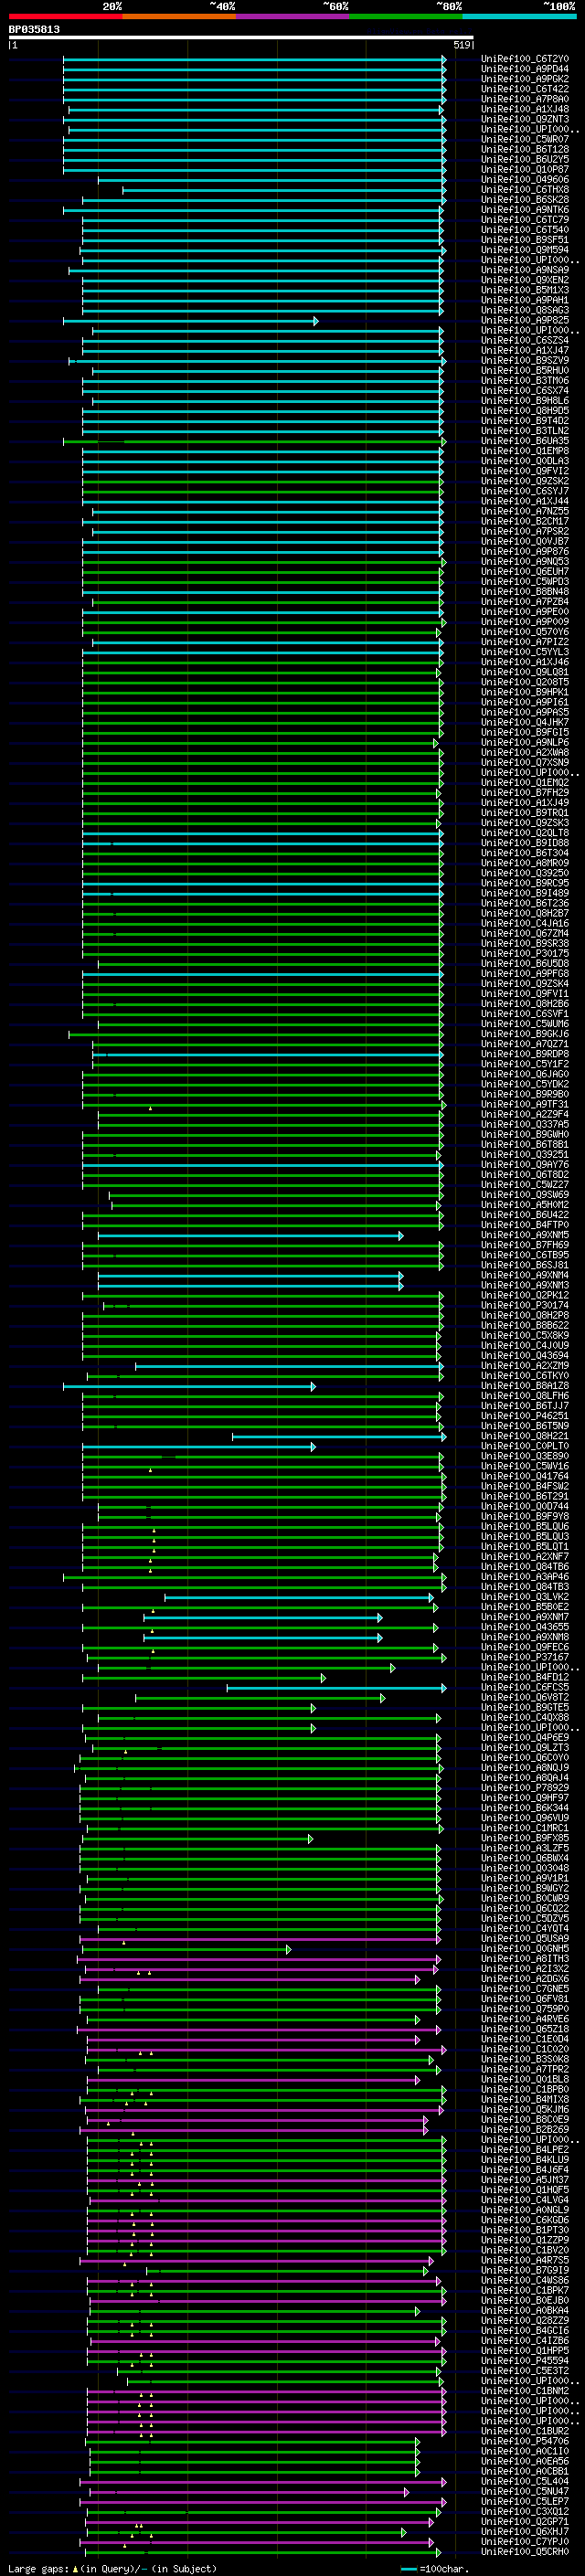Viewport: 585px width, 2576px height.
Task: Select the UniRef100_B6SK28 entry
Action: pos(525,200)
